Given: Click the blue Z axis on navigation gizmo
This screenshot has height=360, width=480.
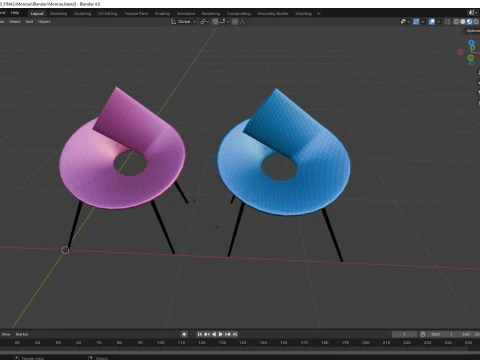Looking at the screenshot, I should tap(471, 43).
